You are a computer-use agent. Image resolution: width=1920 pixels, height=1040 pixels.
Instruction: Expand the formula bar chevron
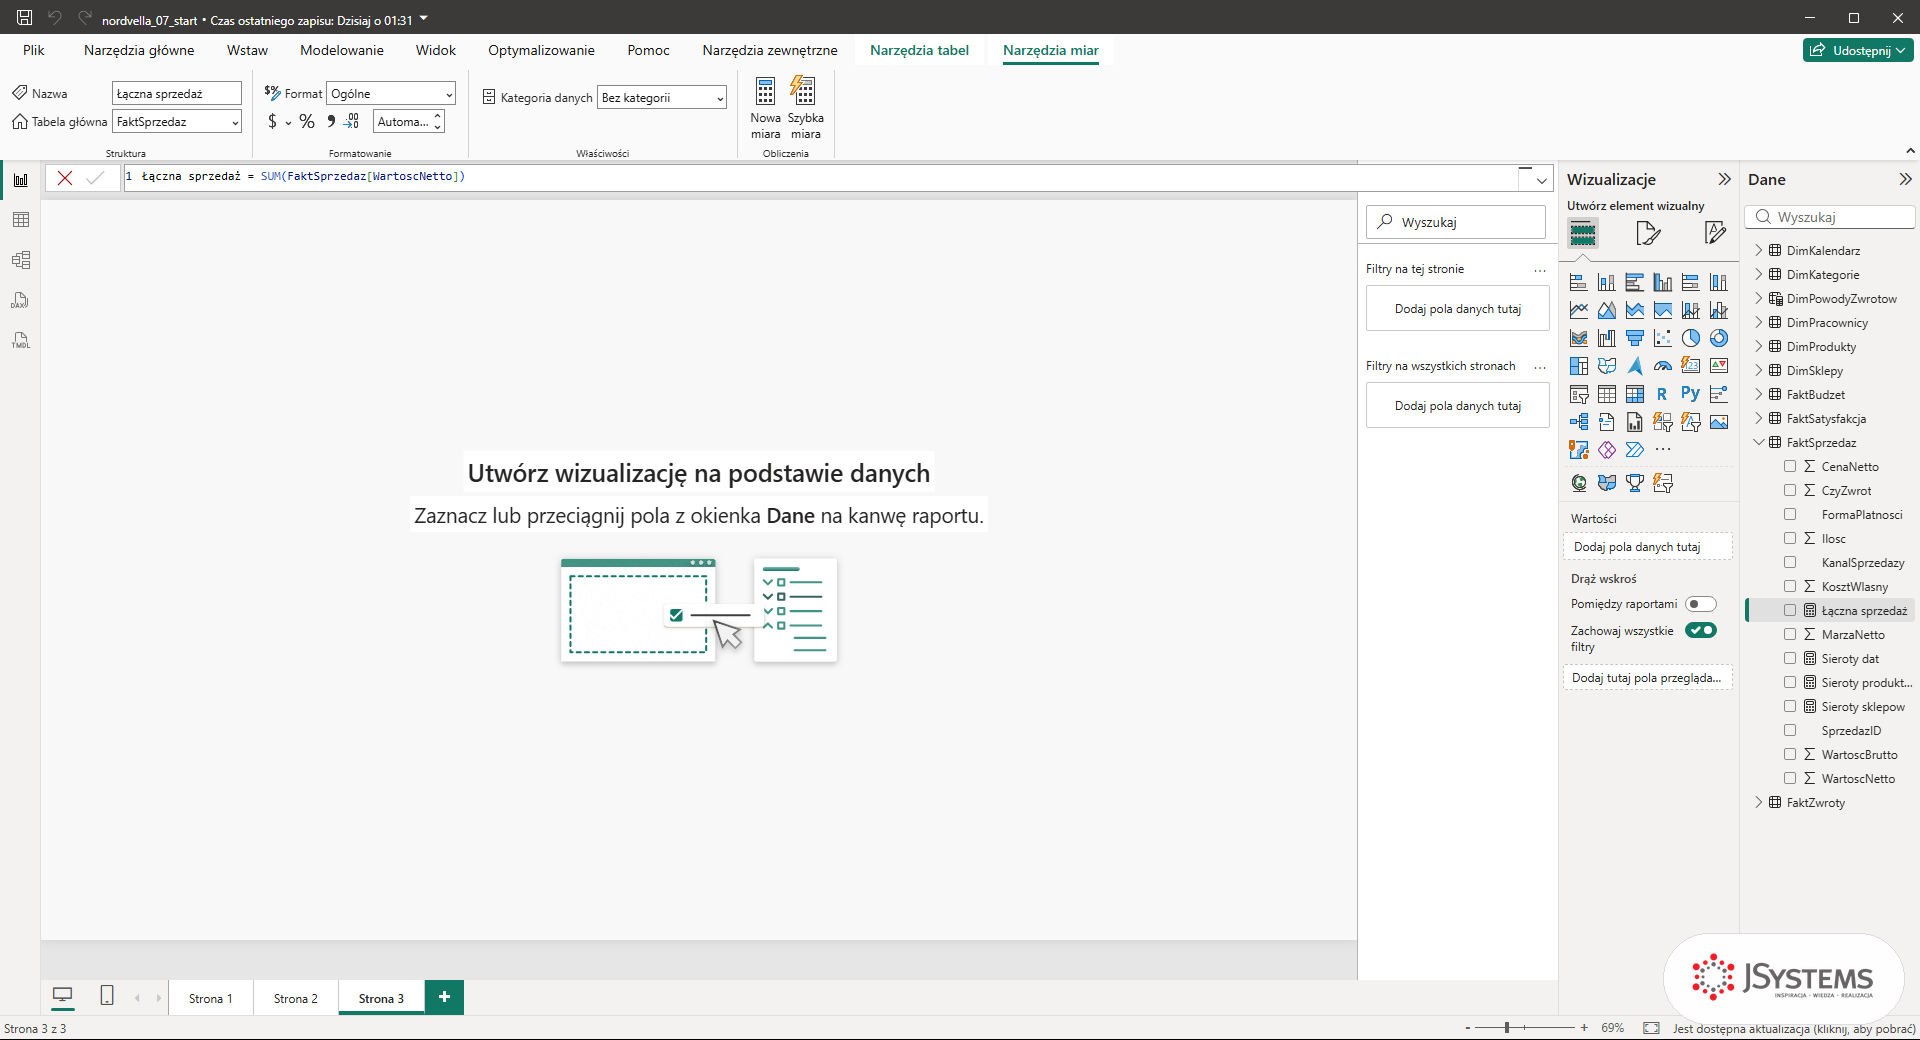pos(1541,181)
